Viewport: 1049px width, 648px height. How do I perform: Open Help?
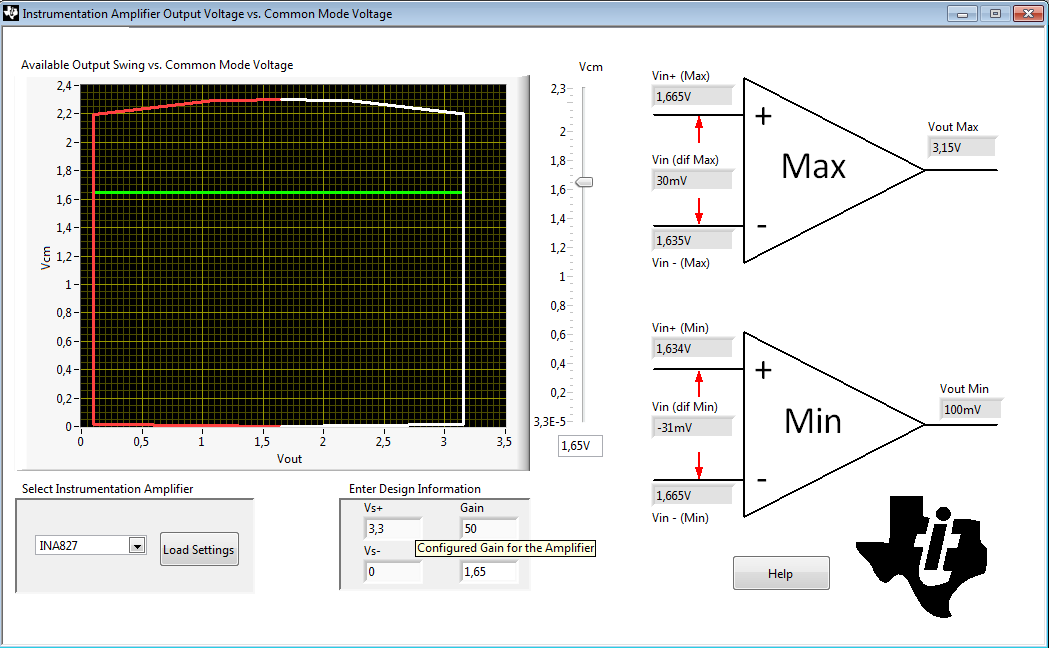pyautogui.click(x=781, y=573)
